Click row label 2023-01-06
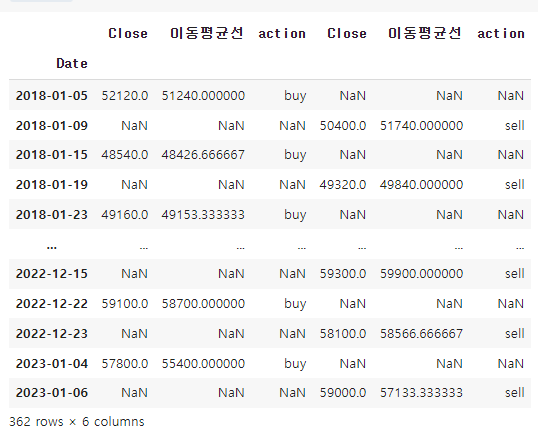Screen dimensions: 538x436 (x=52, y=393)
